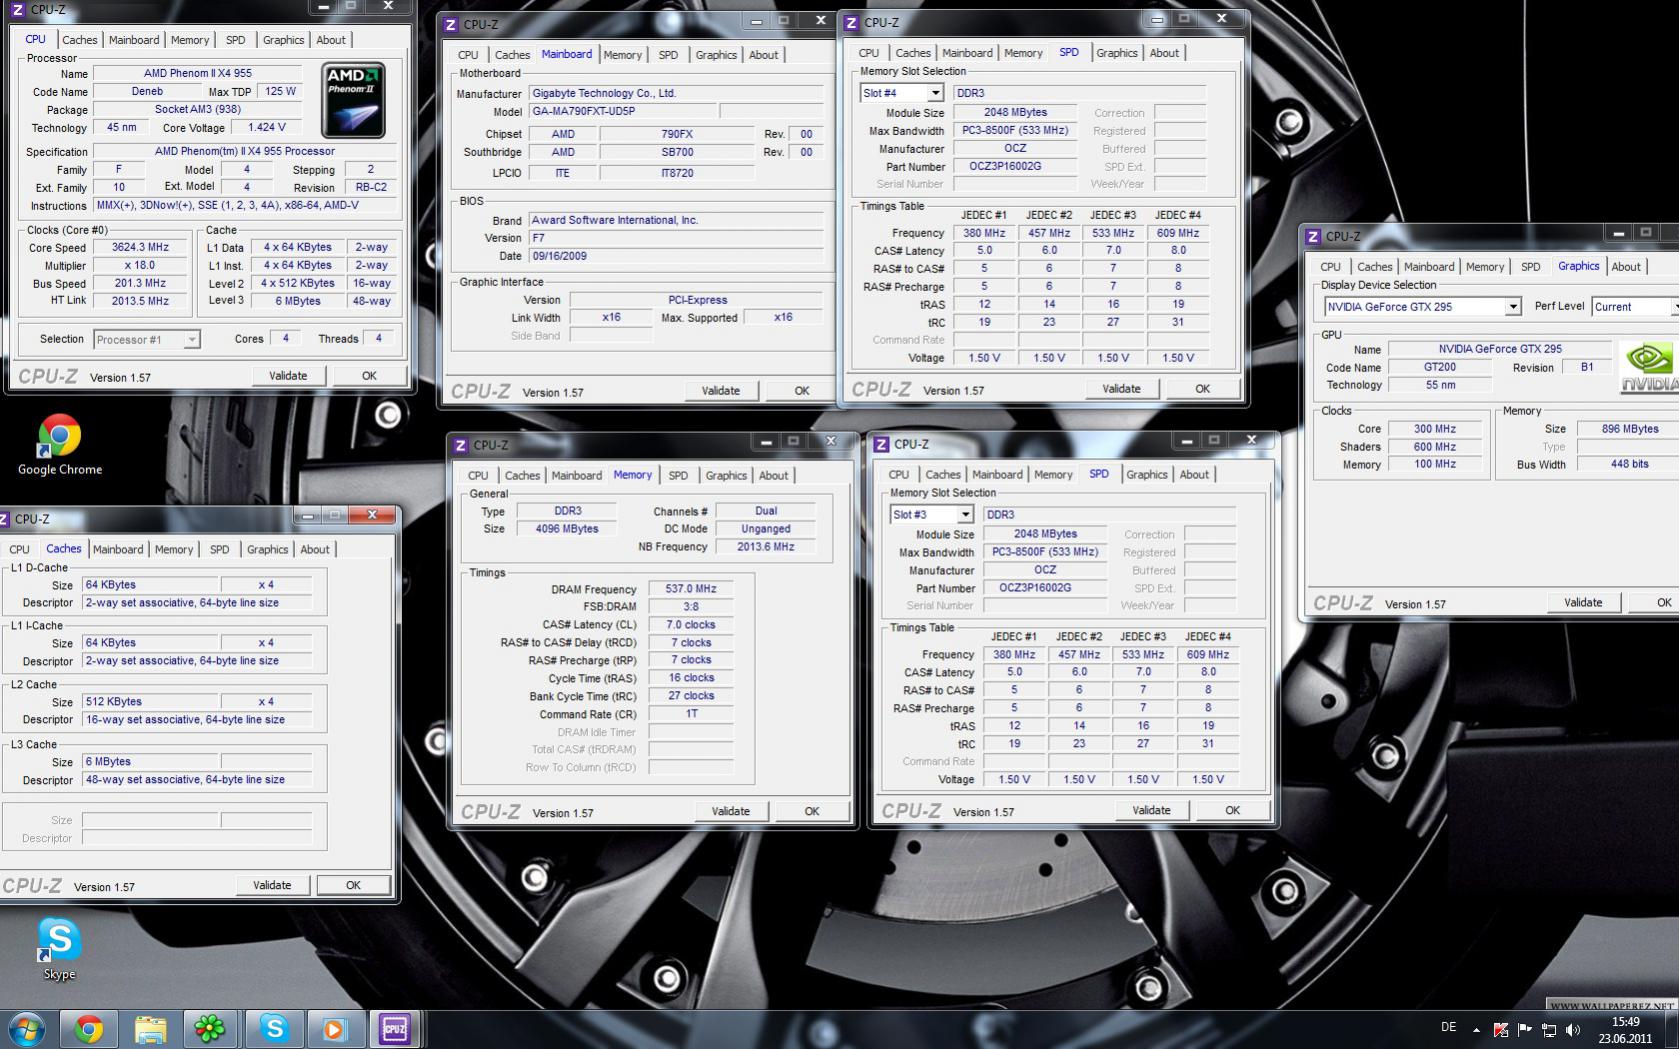
Task: Click the memory size value '4096 MBytes'
Action: coord(567,529)
